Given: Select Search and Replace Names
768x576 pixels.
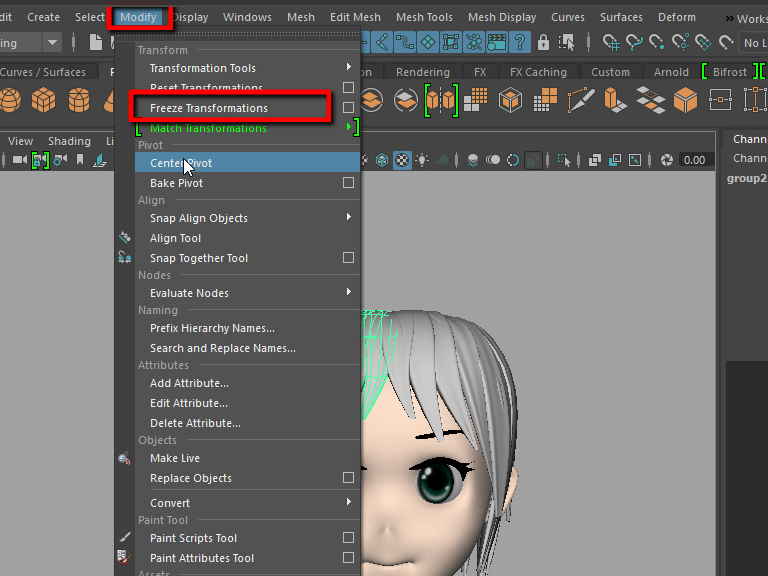Looking at the screenshot, I should click(222, 348).
